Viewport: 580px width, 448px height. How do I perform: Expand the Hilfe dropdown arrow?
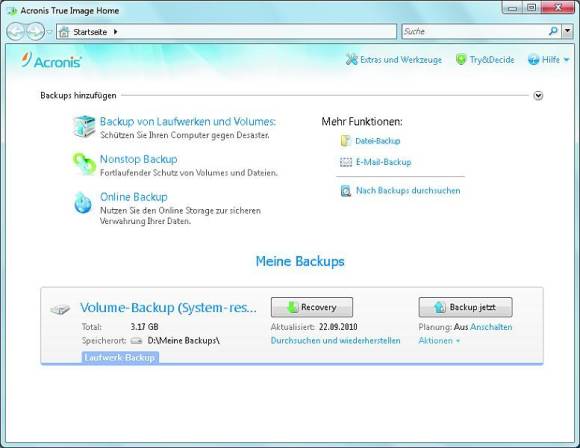566,60
